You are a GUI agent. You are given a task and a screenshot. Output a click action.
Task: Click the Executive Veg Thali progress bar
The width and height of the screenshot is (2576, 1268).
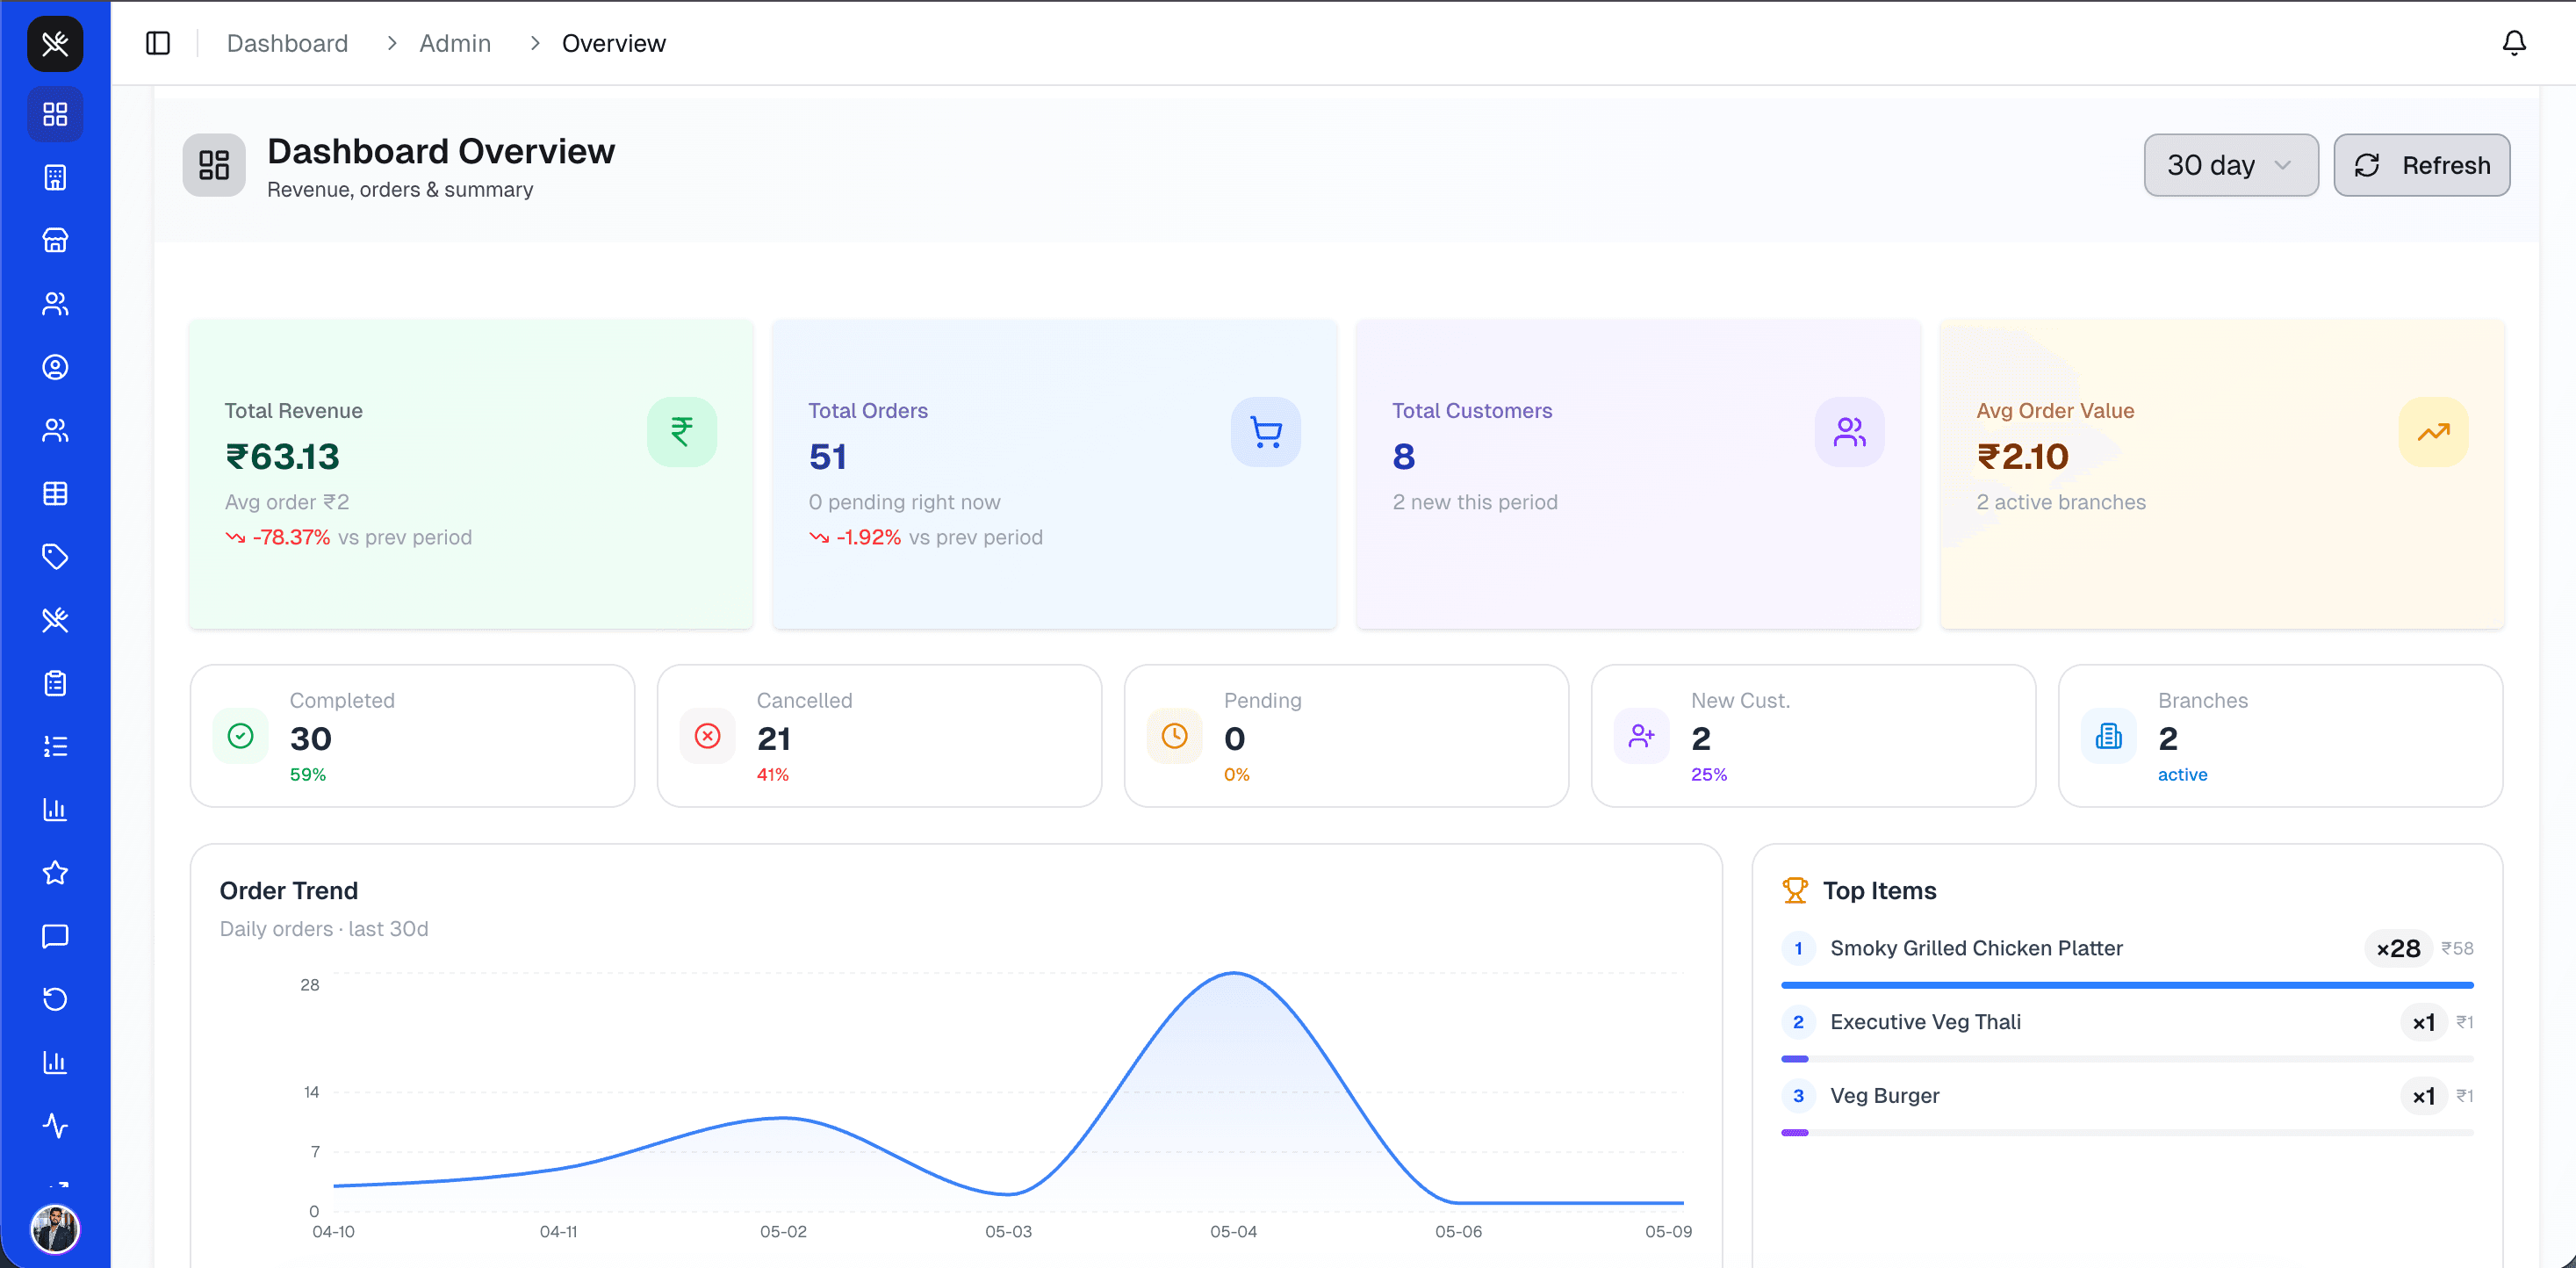click(2127, 1059)
